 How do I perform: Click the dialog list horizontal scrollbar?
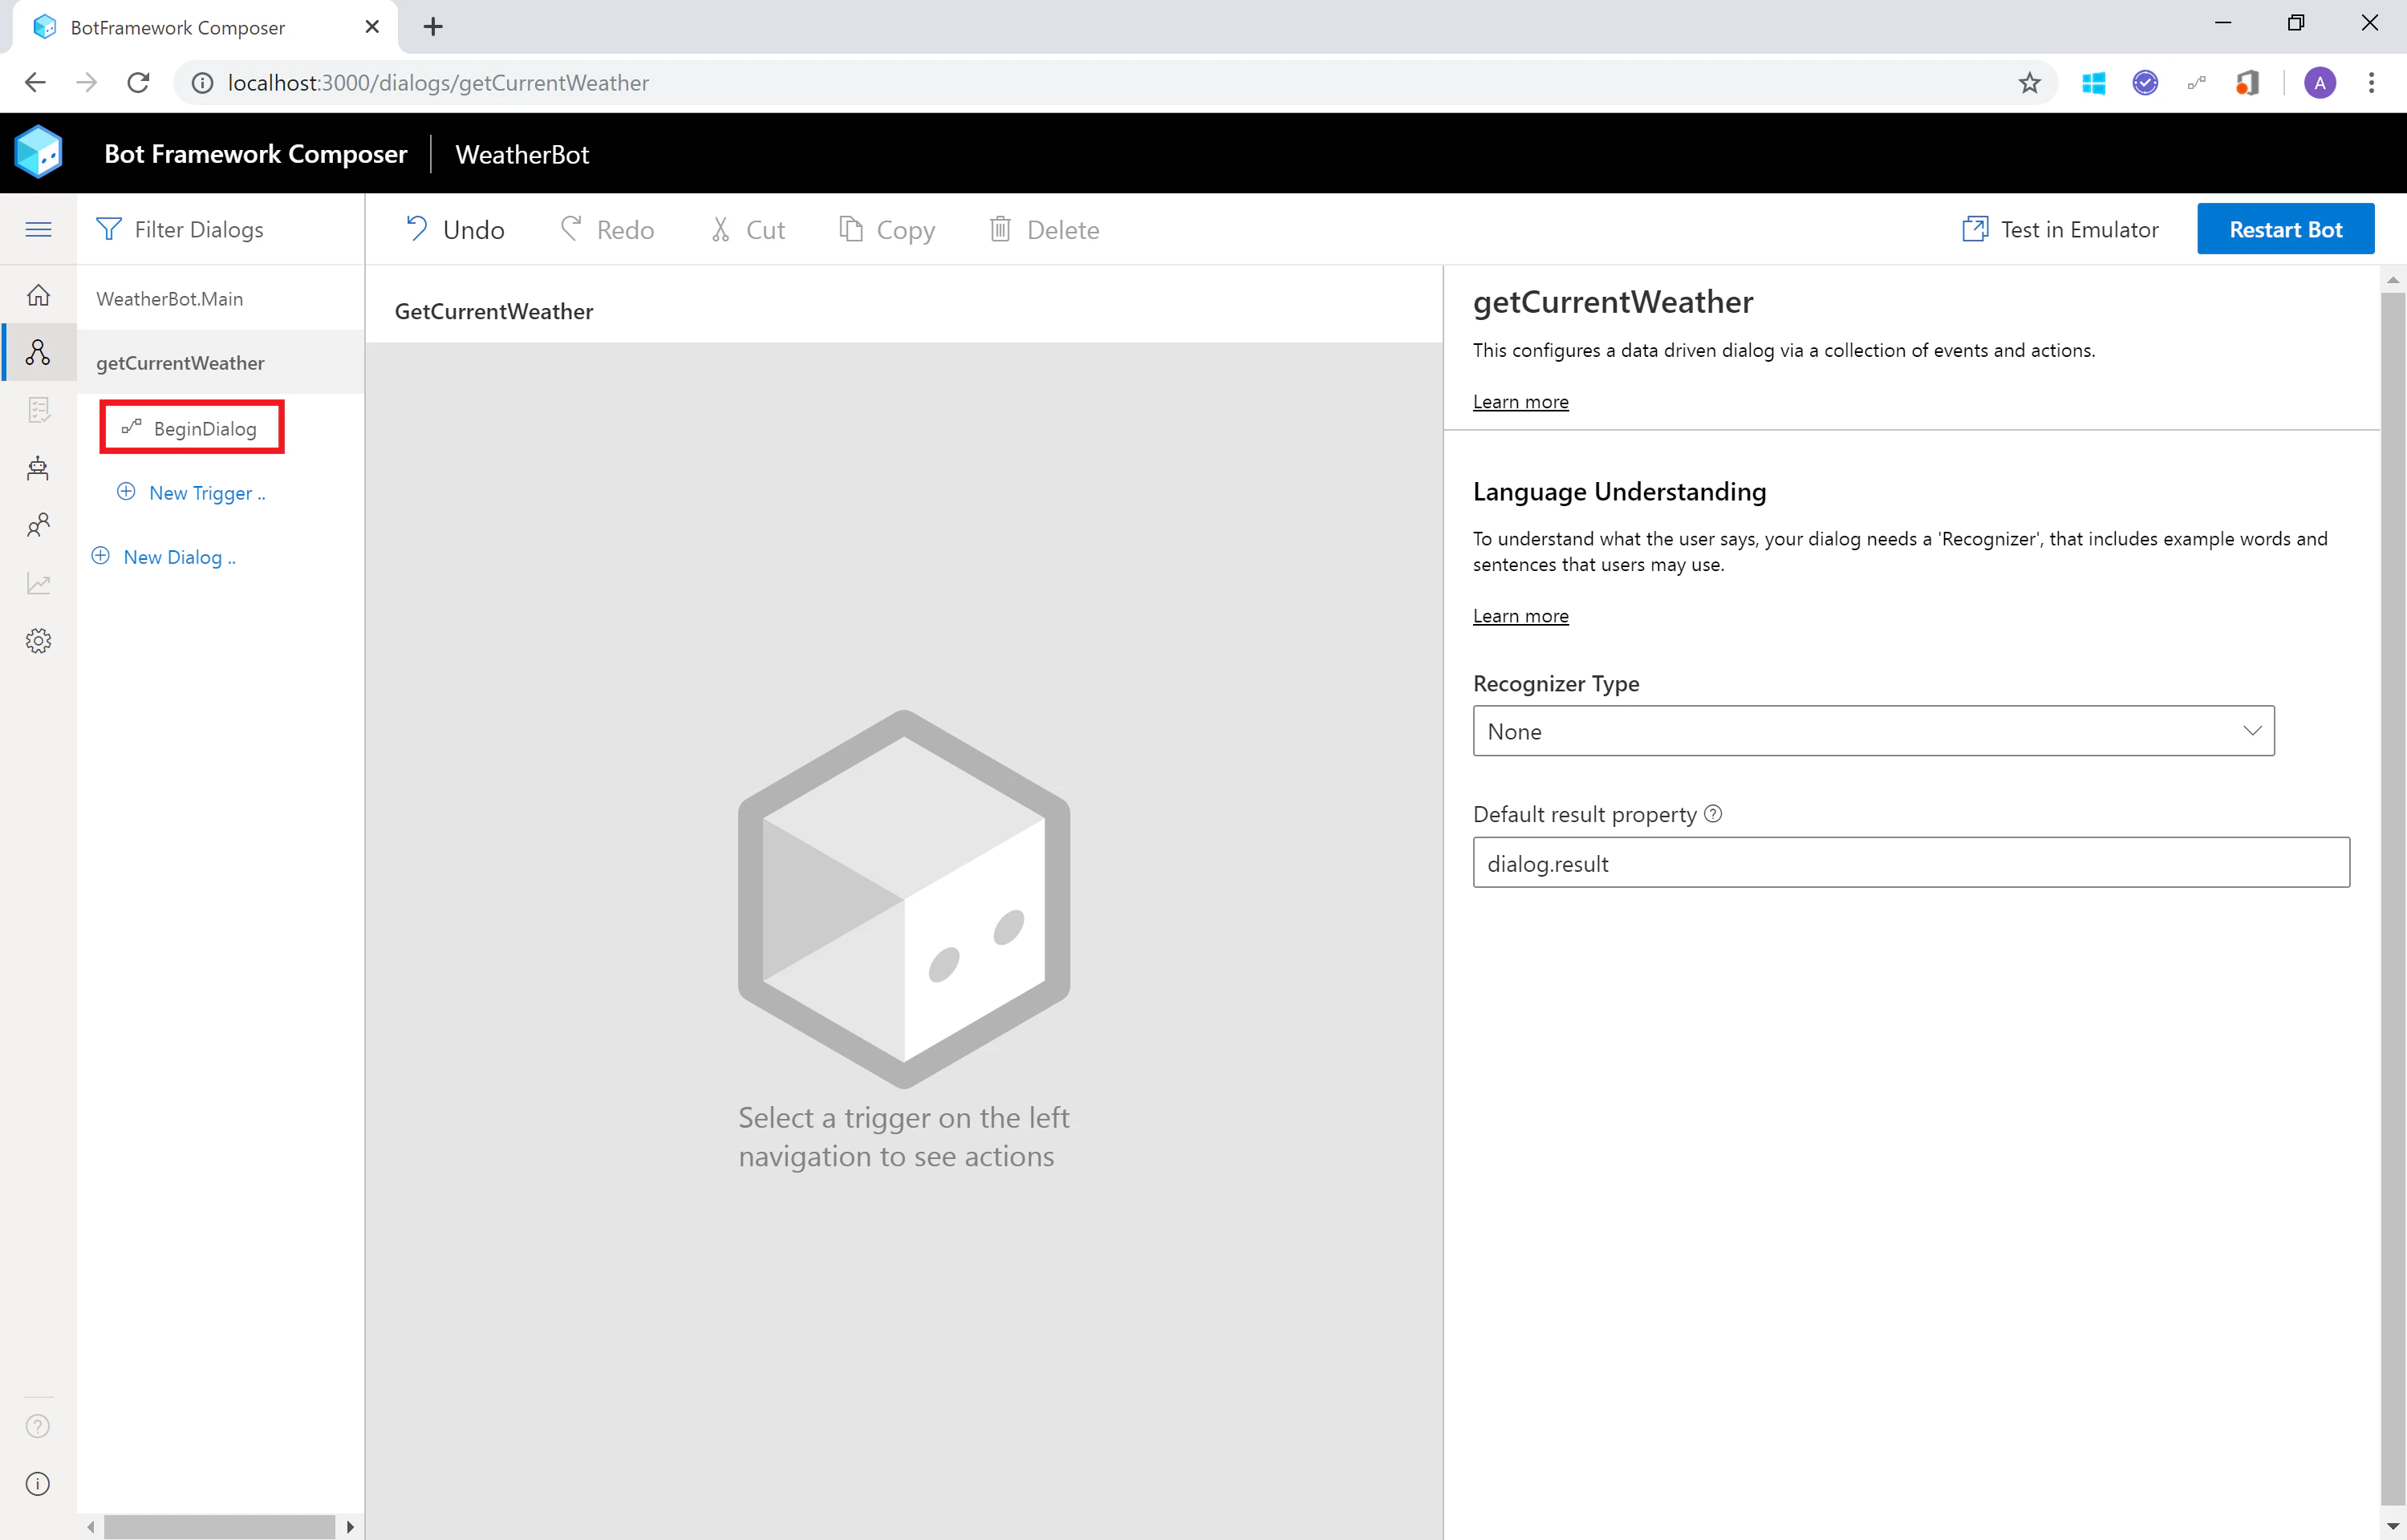pyautogui.click(x=220, y=1527)
